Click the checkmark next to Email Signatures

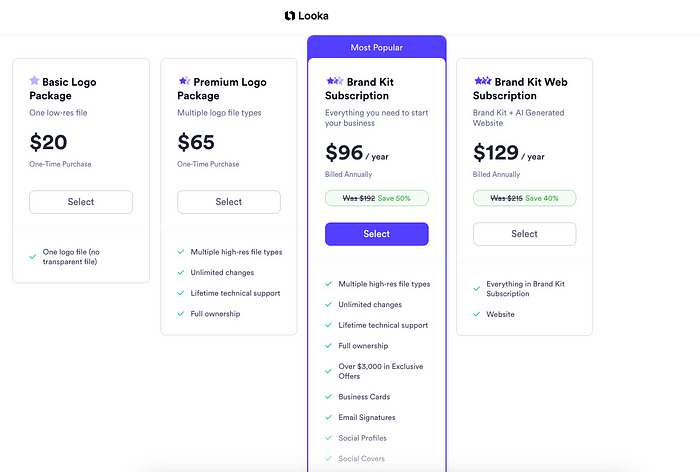pos(329,417)
